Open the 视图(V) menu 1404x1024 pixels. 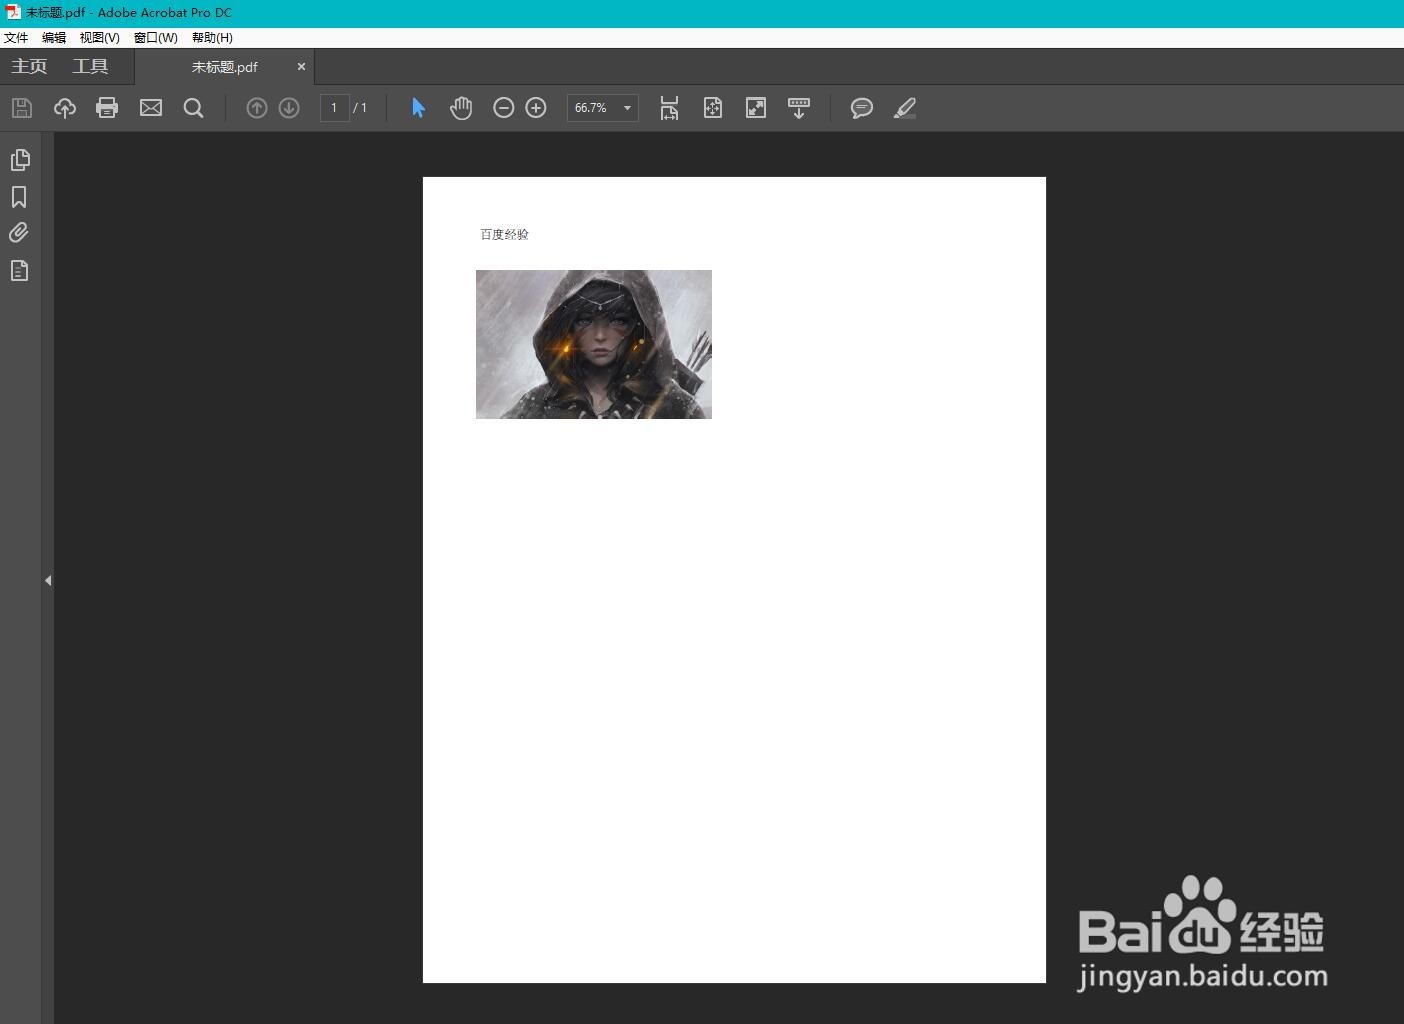[100, 38]
